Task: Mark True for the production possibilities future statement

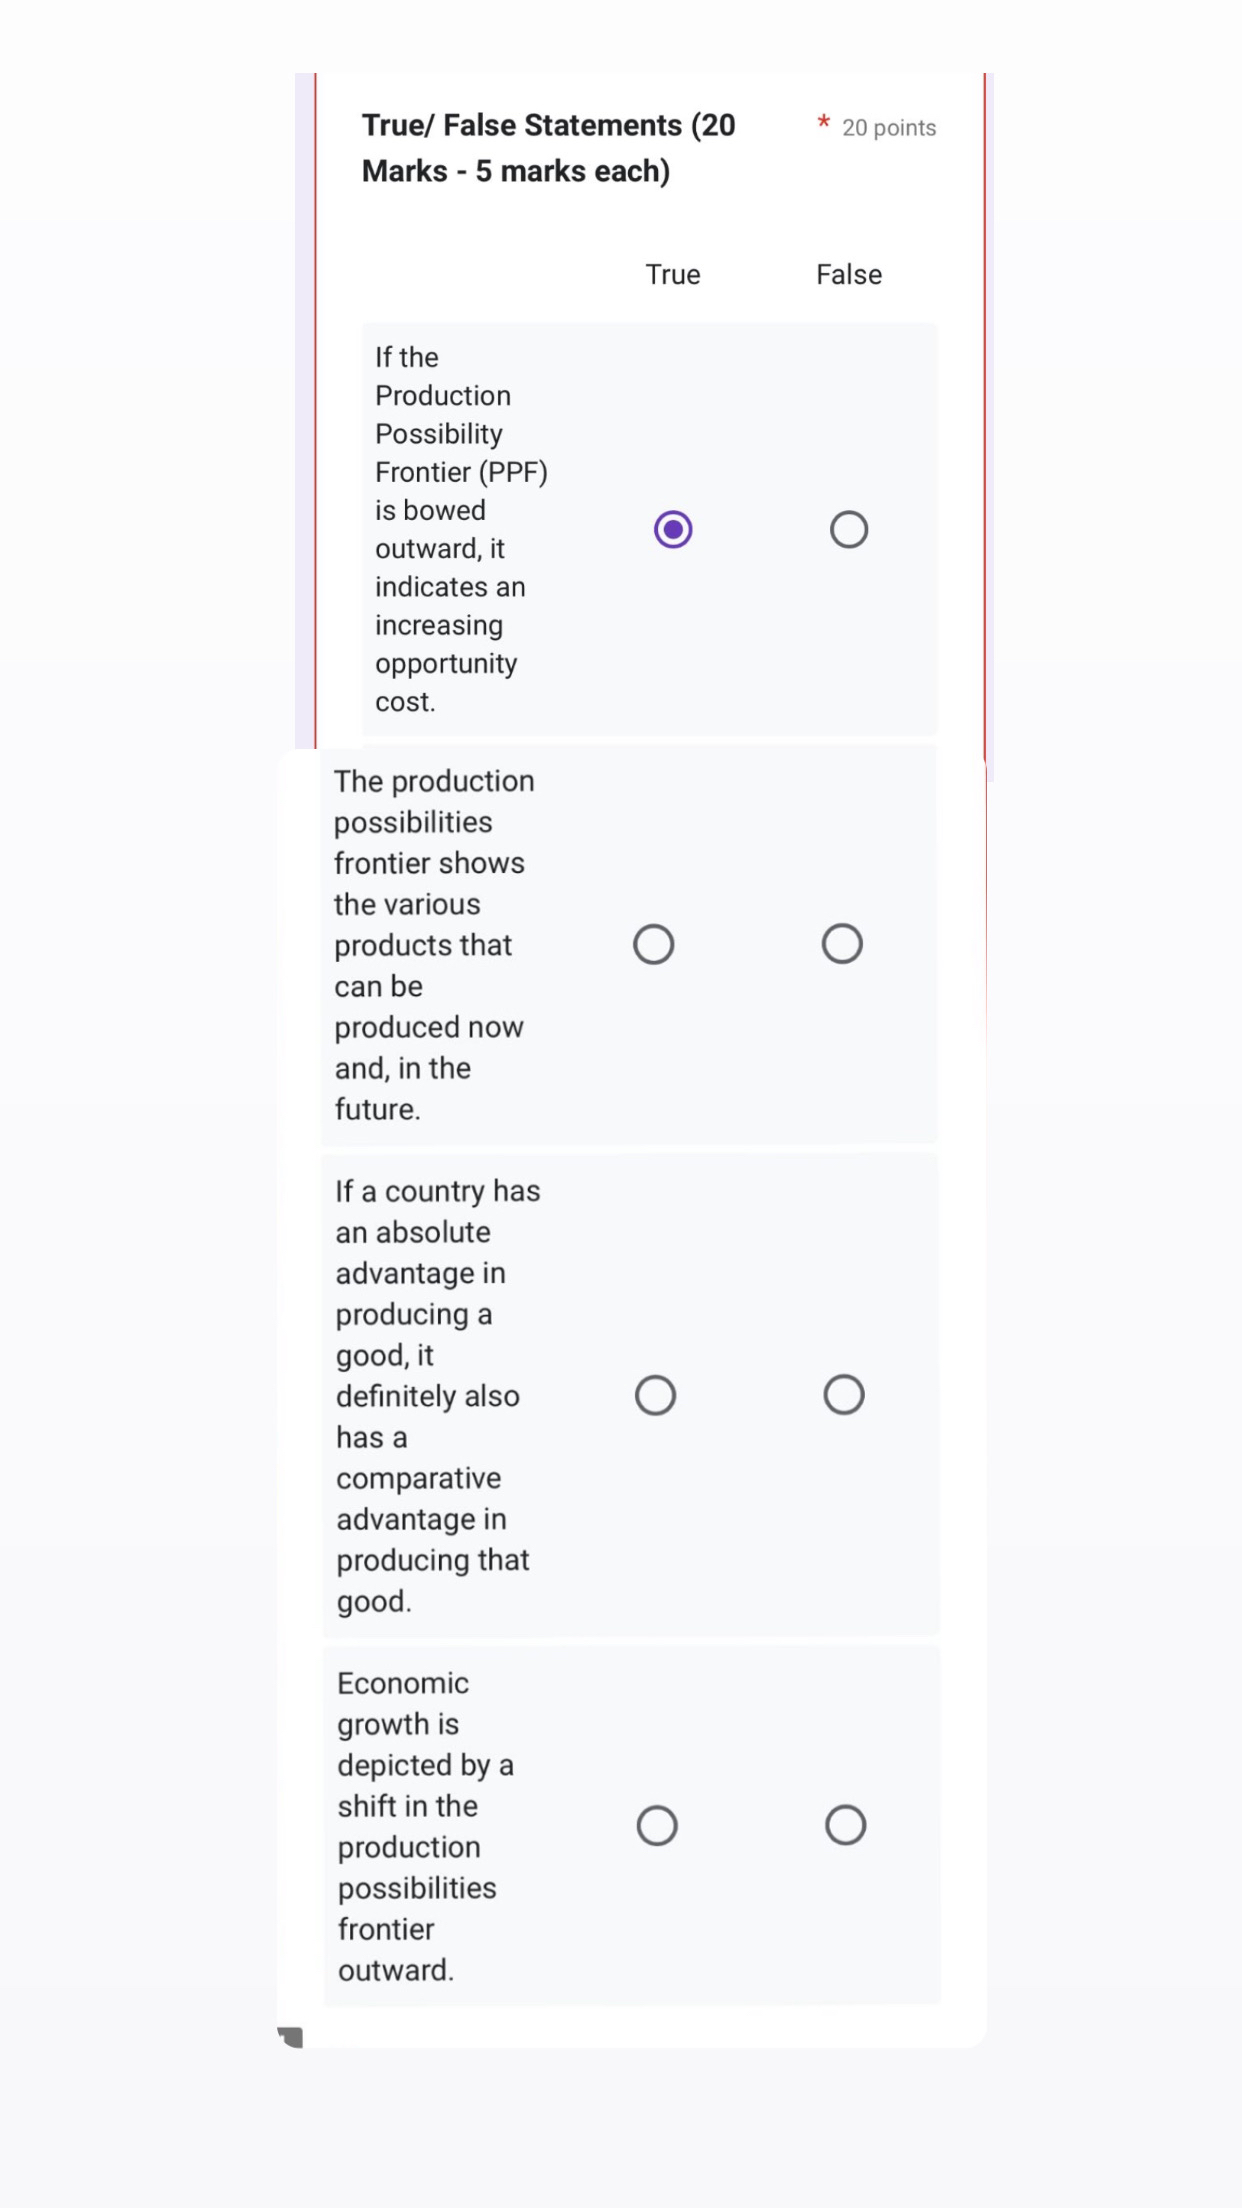Action: 655,943
